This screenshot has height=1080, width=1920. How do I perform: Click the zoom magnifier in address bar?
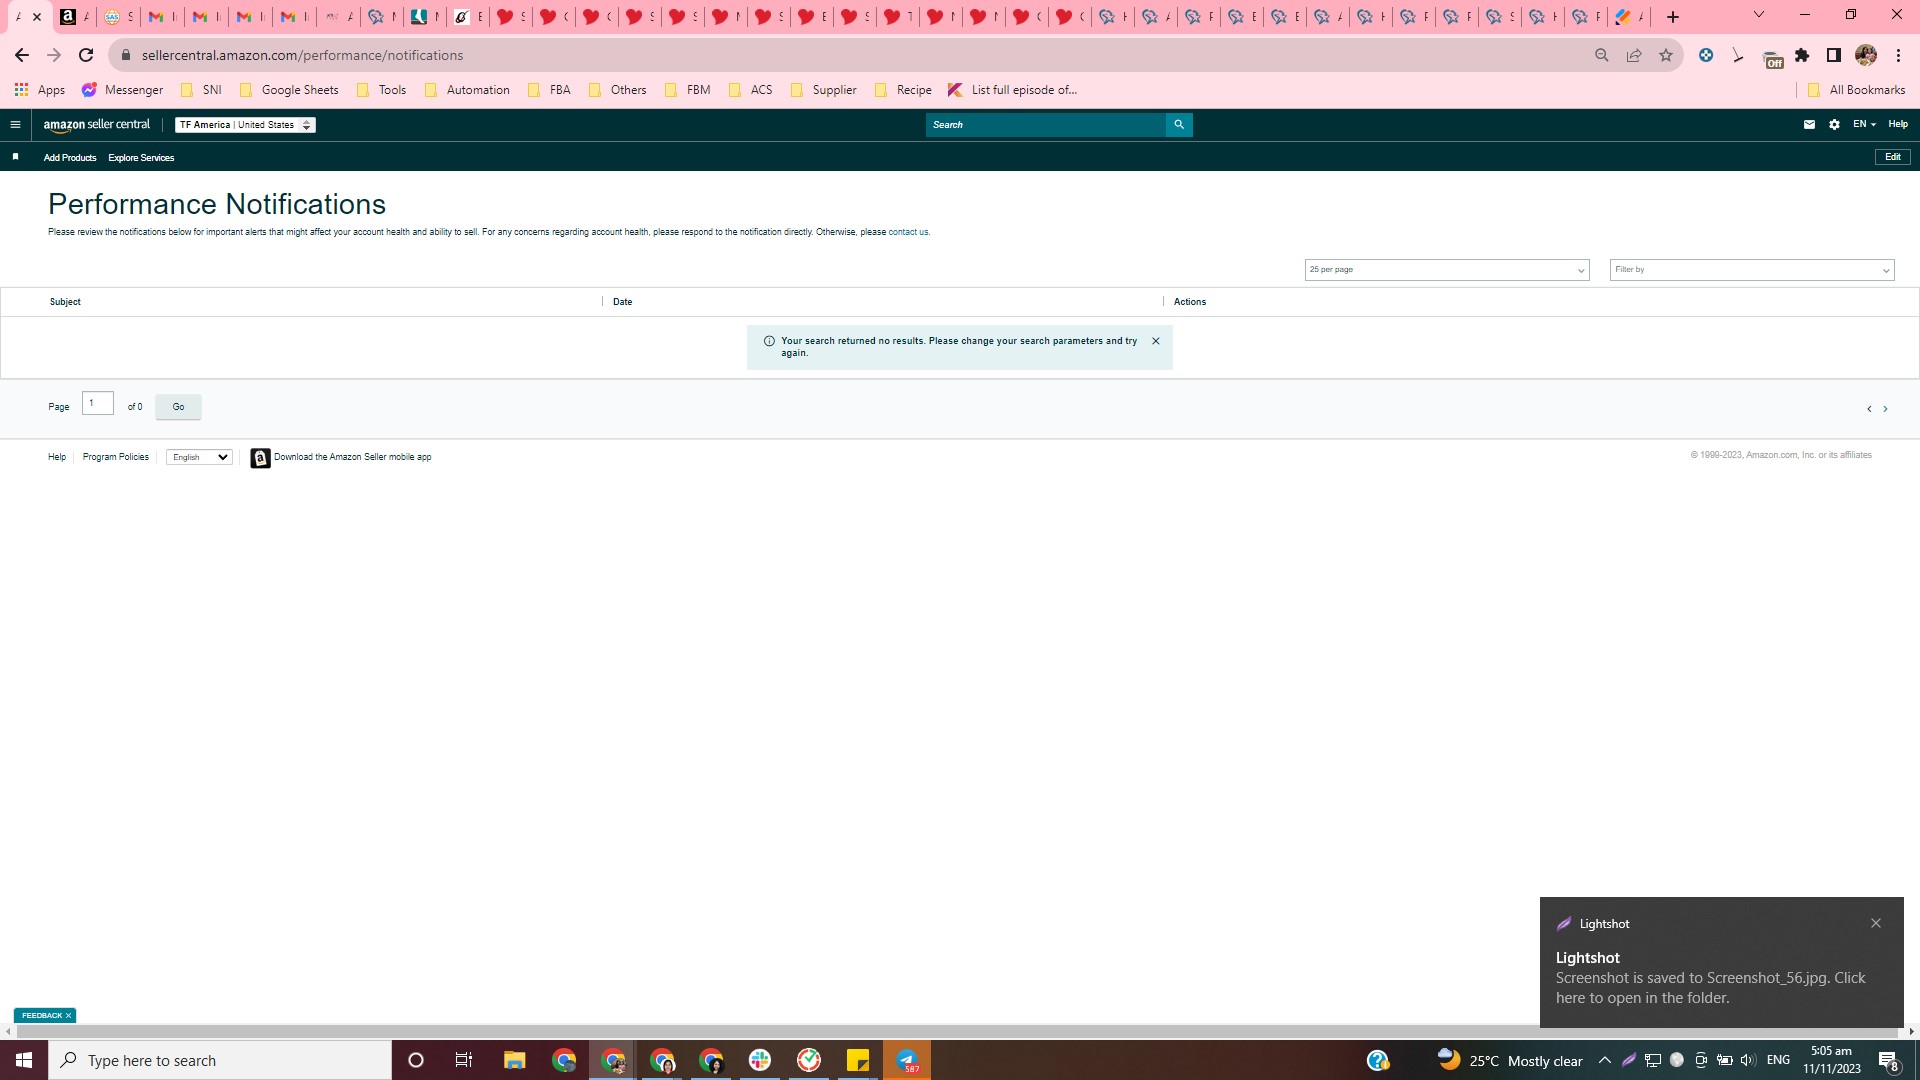click(1602, 55)
